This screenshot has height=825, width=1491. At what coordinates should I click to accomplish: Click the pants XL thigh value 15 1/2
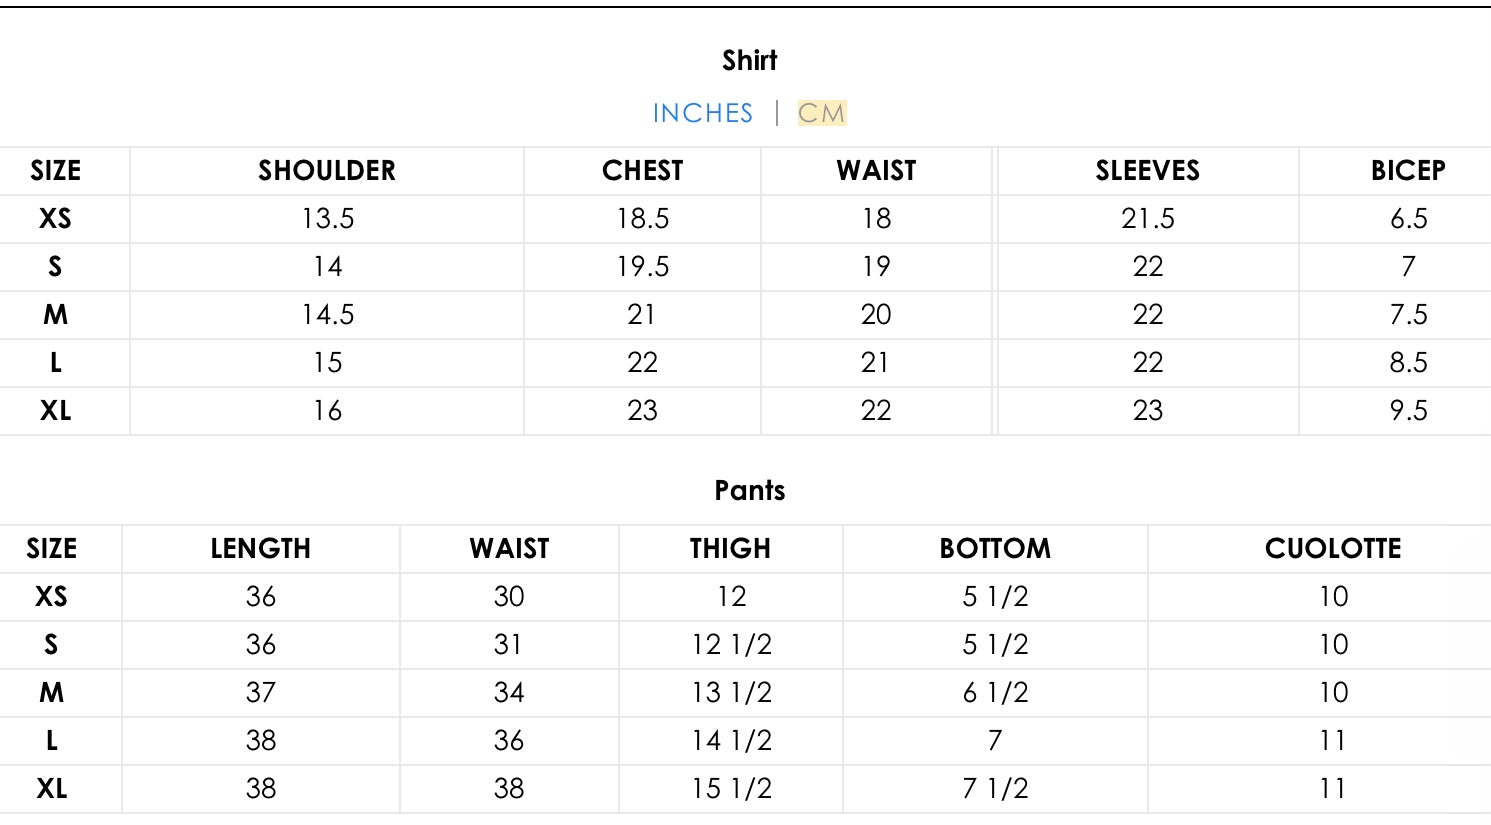pyautogui.click(x=731, y=789)
